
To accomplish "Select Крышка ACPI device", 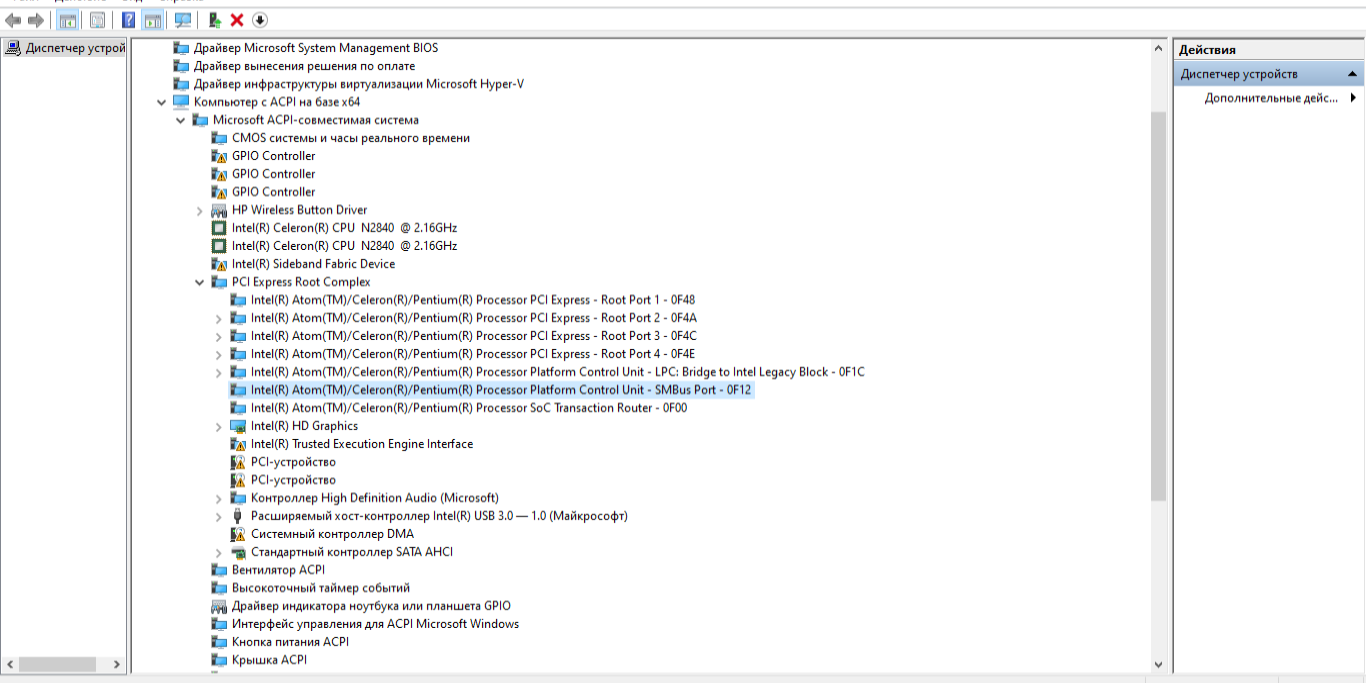I will pos(269,660).
